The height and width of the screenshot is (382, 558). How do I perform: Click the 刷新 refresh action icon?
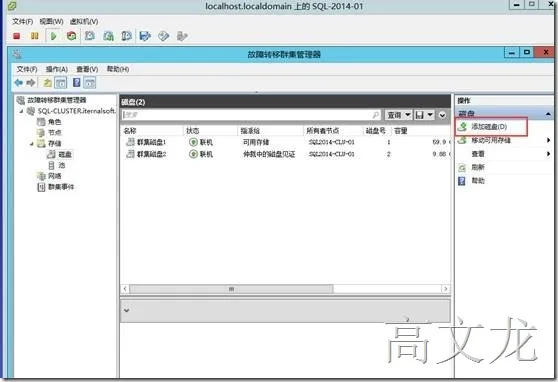(x=462, y=167)
